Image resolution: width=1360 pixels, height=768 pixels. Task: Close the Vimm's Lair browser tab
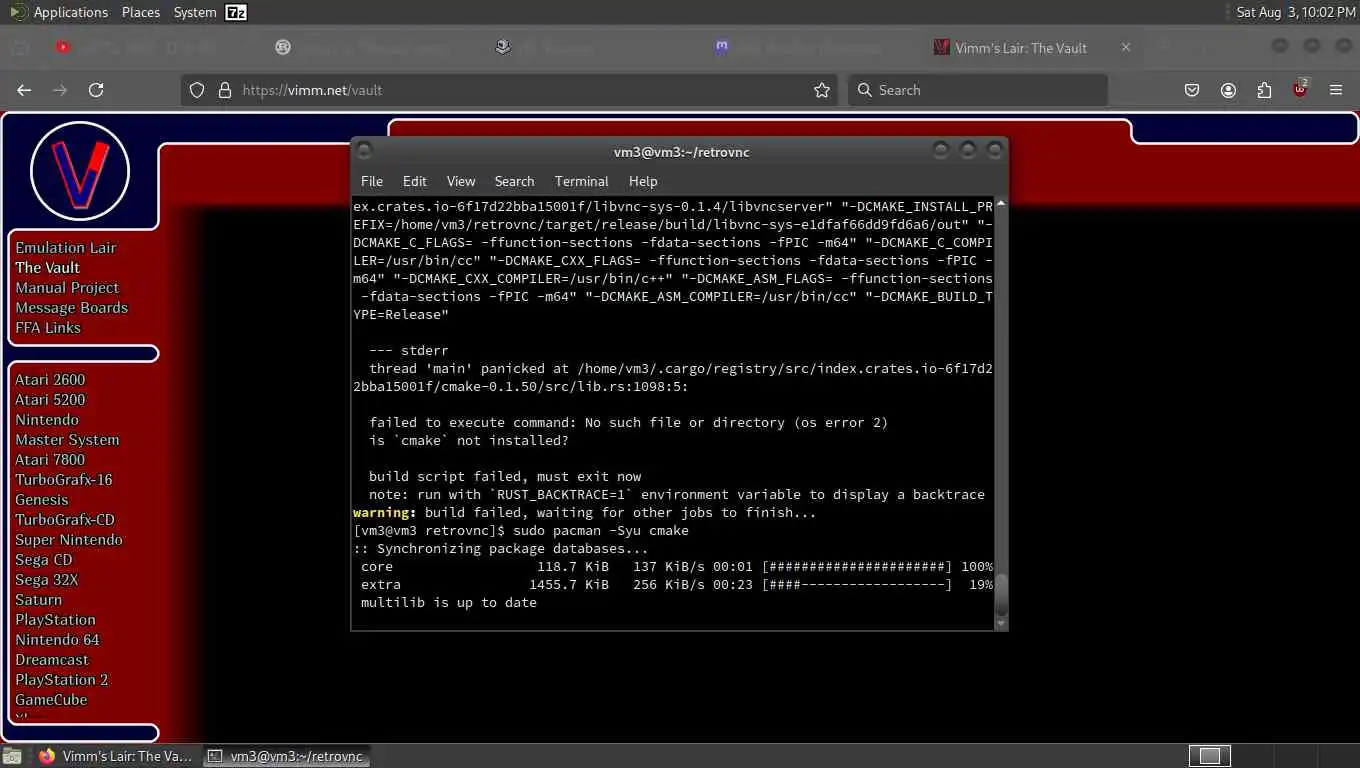point(1126,47)
